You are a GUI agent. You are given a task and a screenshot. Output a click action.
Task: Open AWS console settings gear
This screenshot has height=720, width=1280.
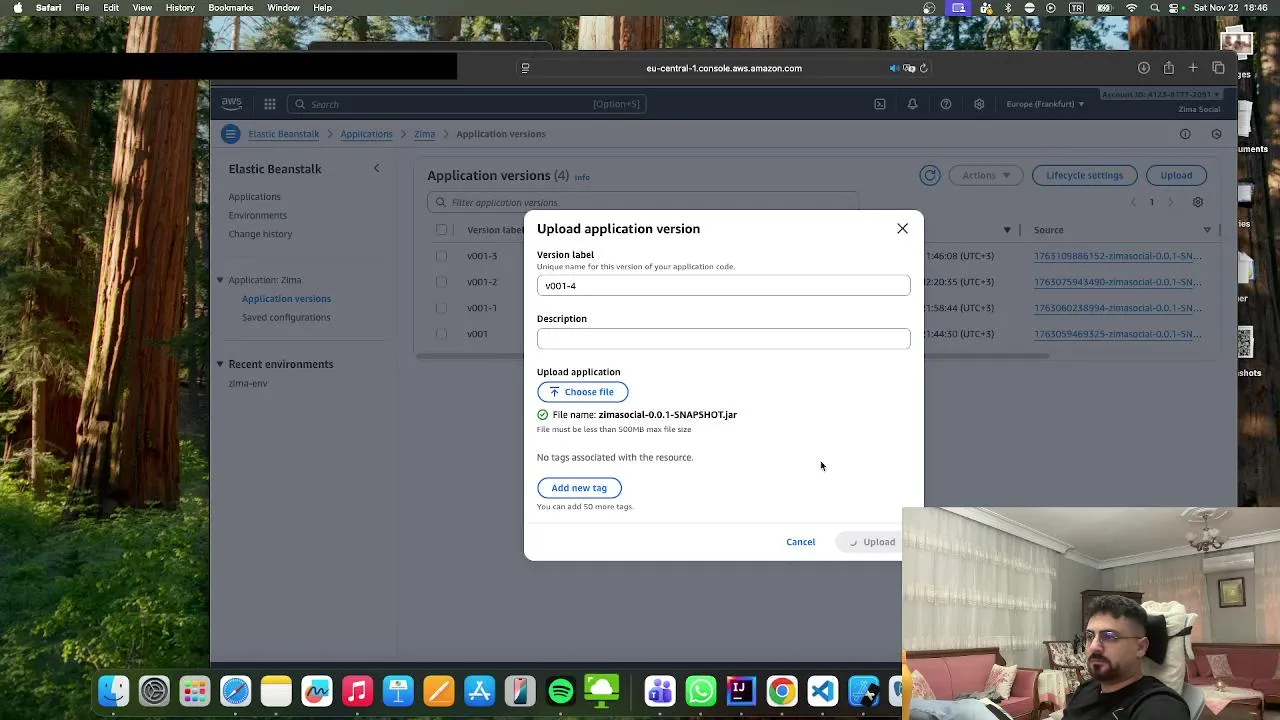[979, 104]
